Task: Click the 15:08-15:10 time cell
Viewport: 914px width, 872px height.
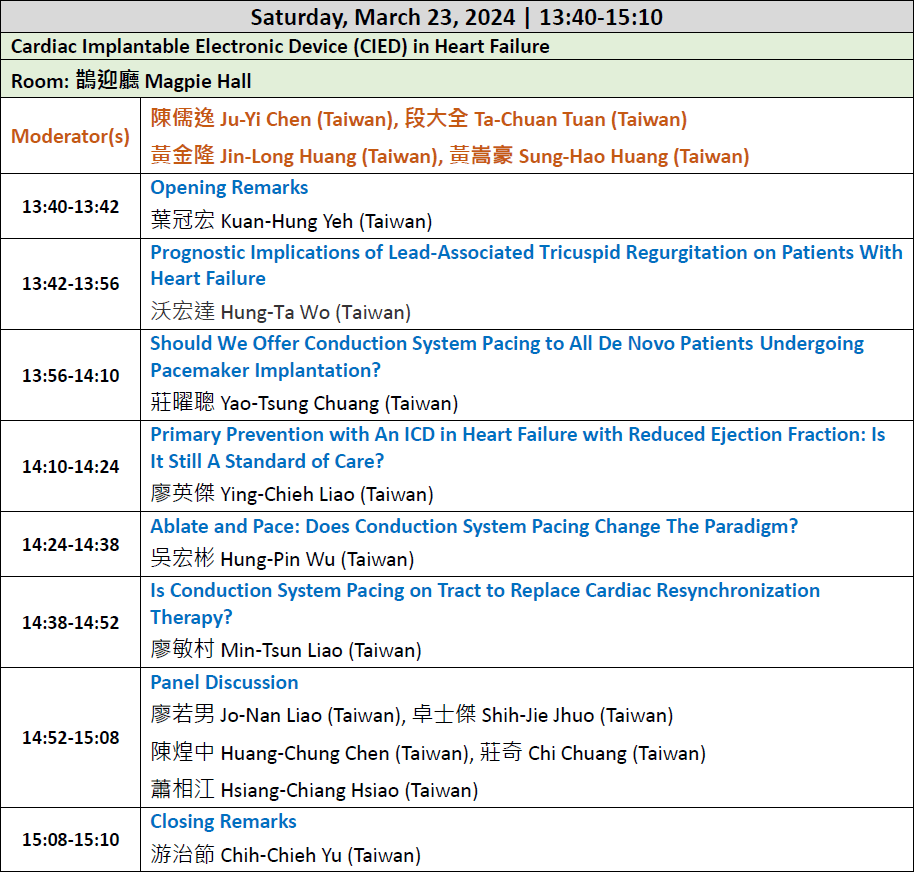Action: [x=71, y=839]
